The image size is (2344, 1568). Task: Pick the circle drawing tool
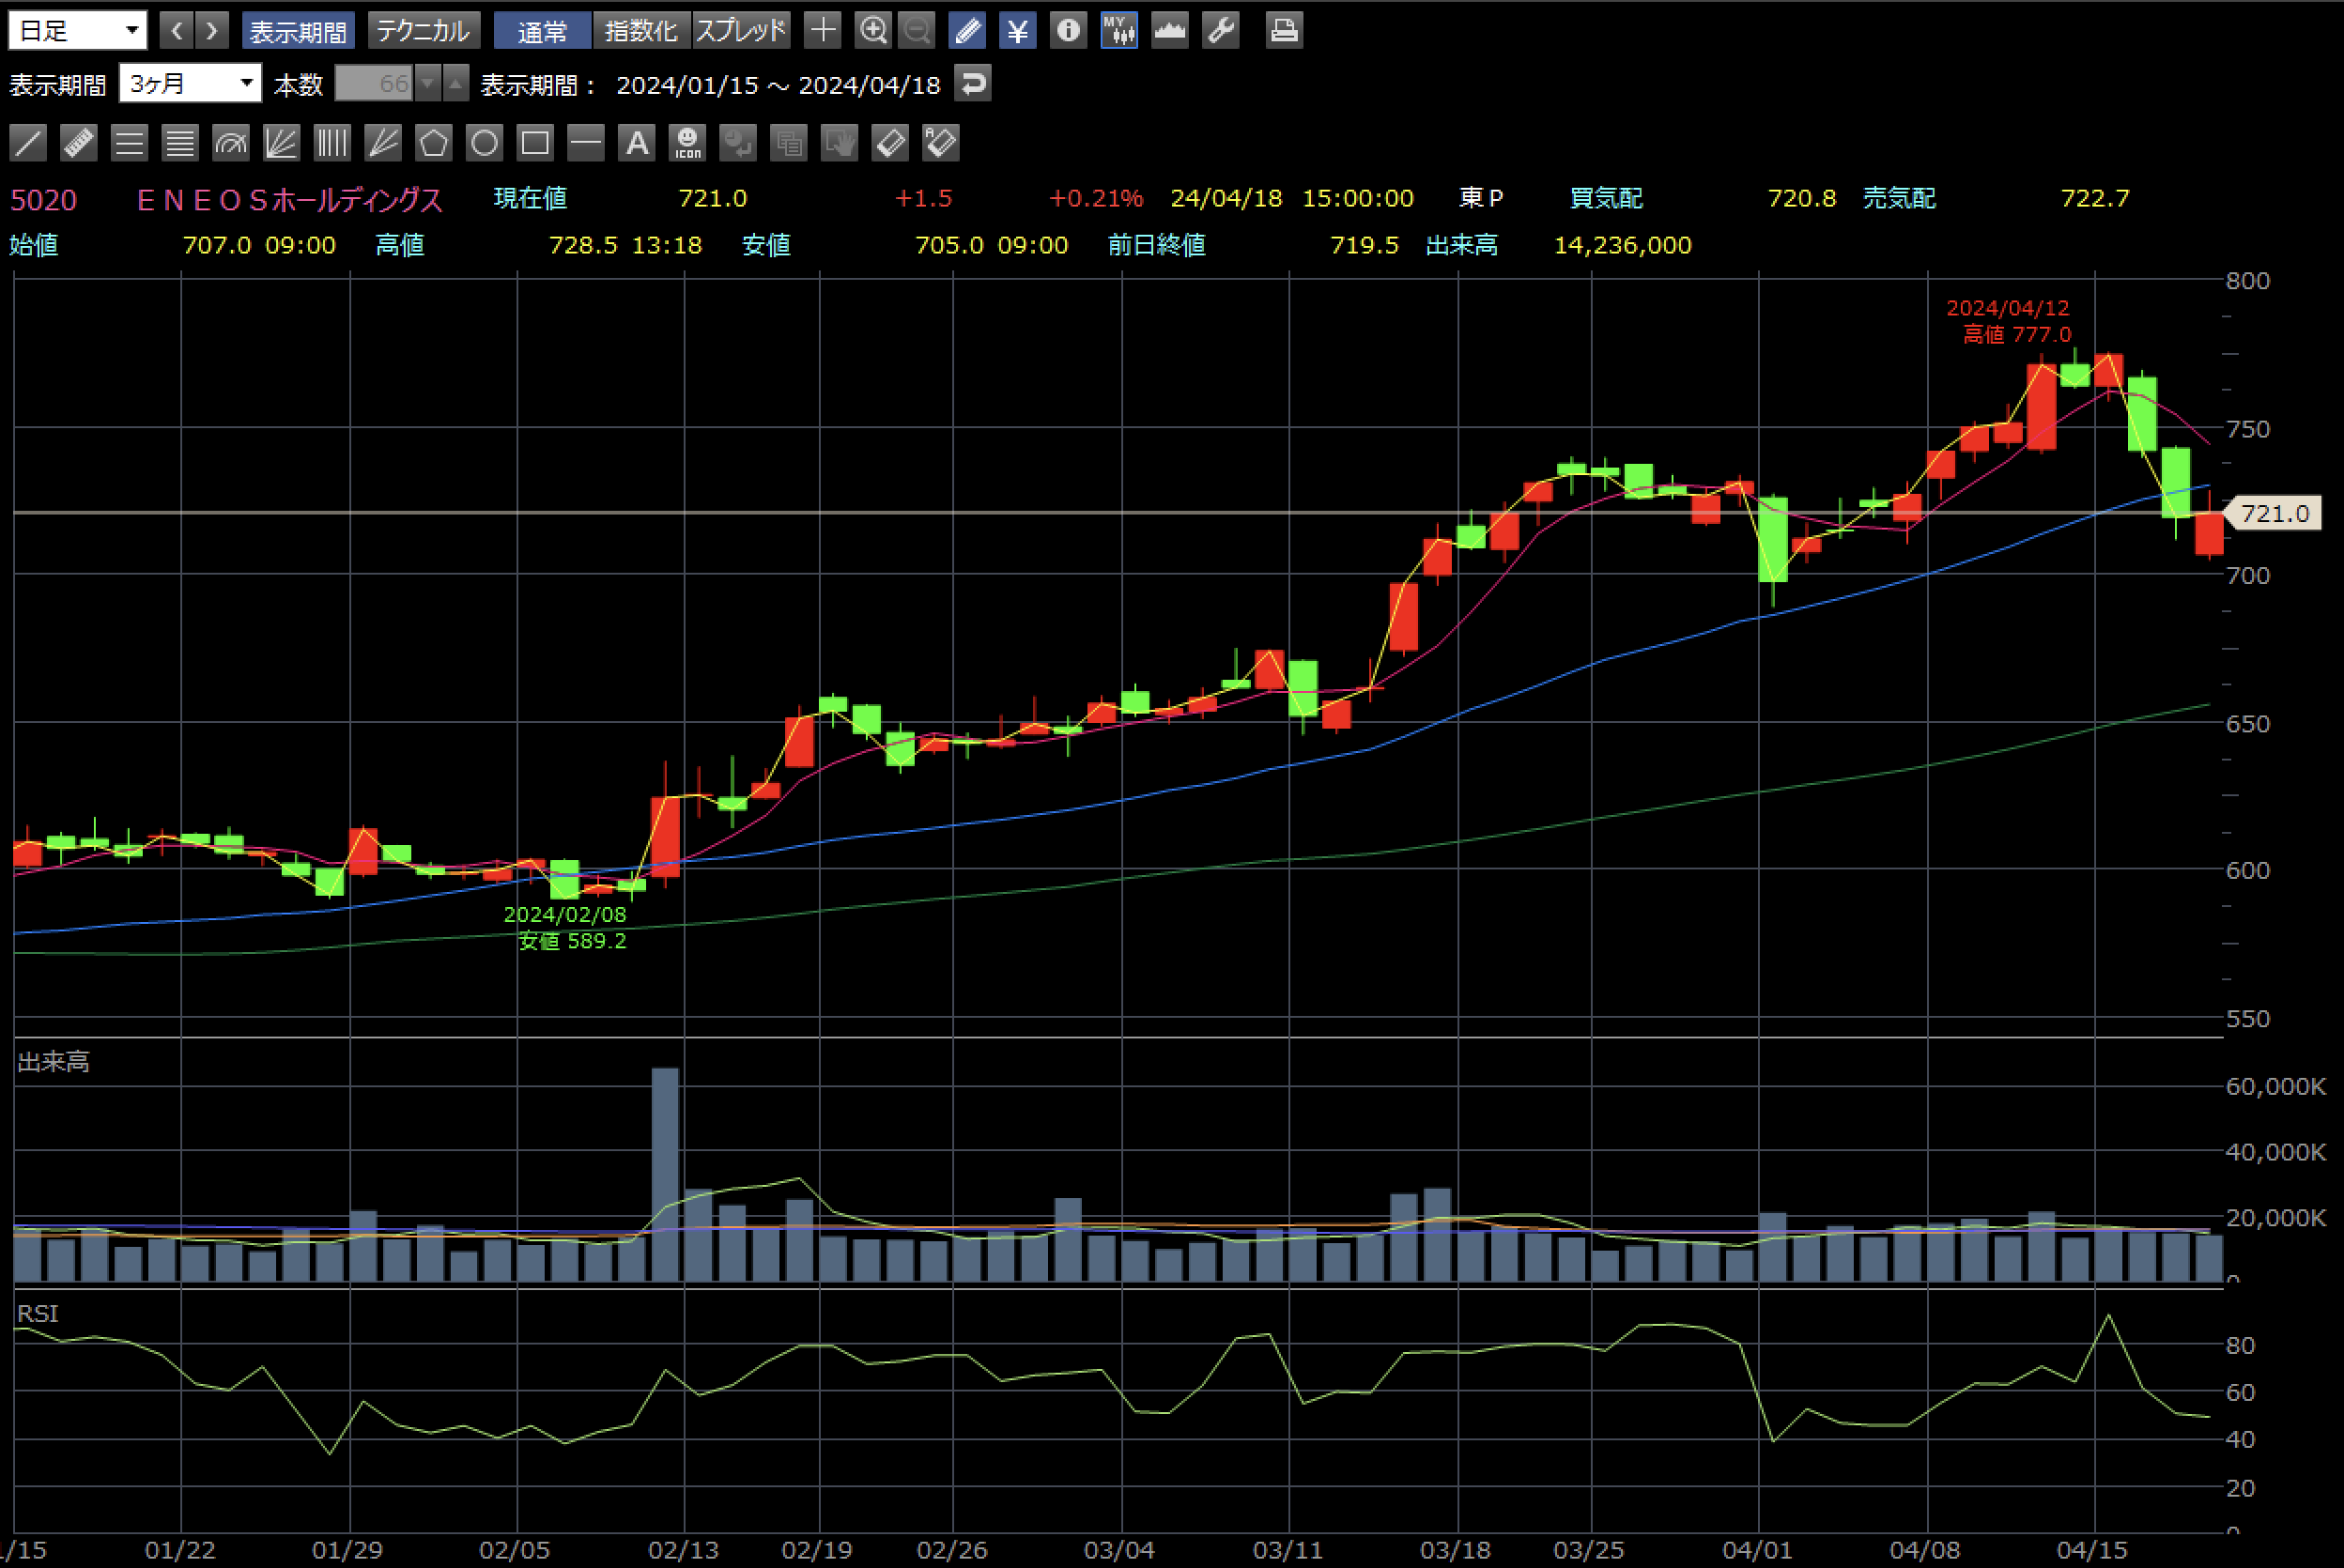coord(484,143)
